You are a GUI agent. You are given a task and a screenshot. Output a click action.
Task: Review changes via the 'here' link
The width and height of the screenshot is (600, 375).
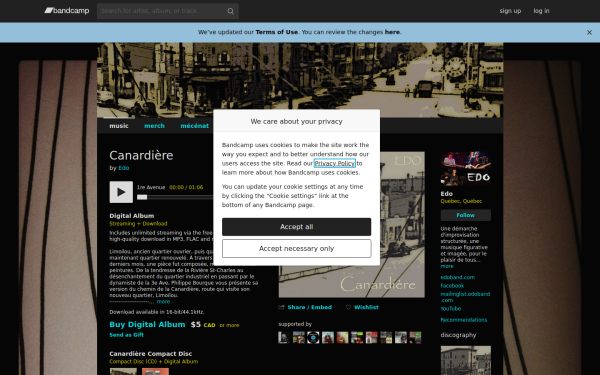click(x=392, y=32)
